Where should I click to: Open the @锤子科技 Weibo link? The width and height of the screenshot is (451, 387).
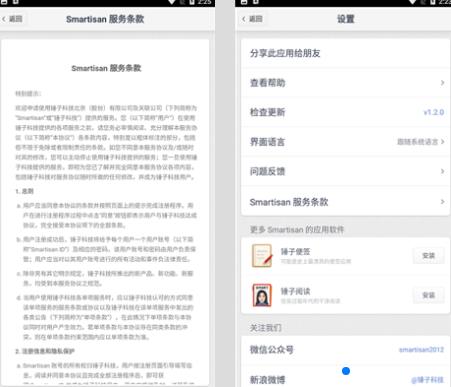pyautogui.click(x=427, y=380)
